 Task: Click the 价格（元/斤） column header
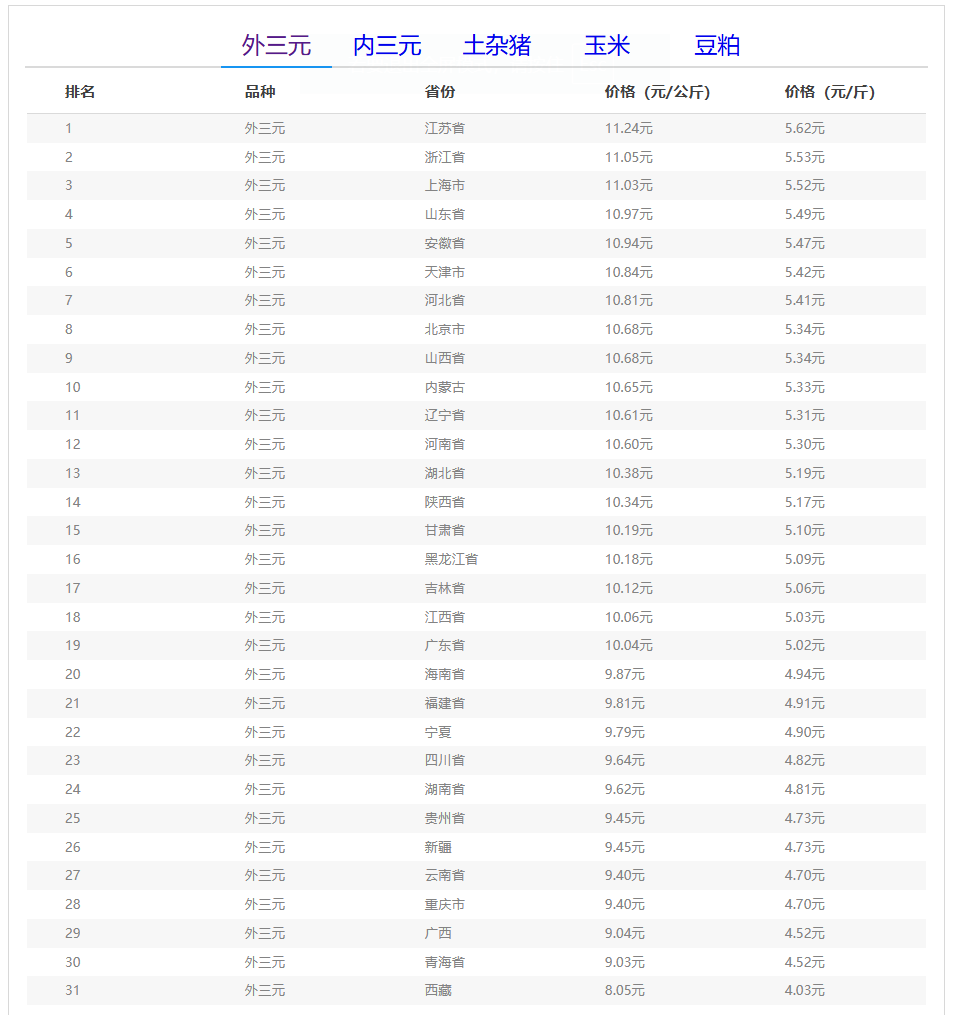coord(829,92)
